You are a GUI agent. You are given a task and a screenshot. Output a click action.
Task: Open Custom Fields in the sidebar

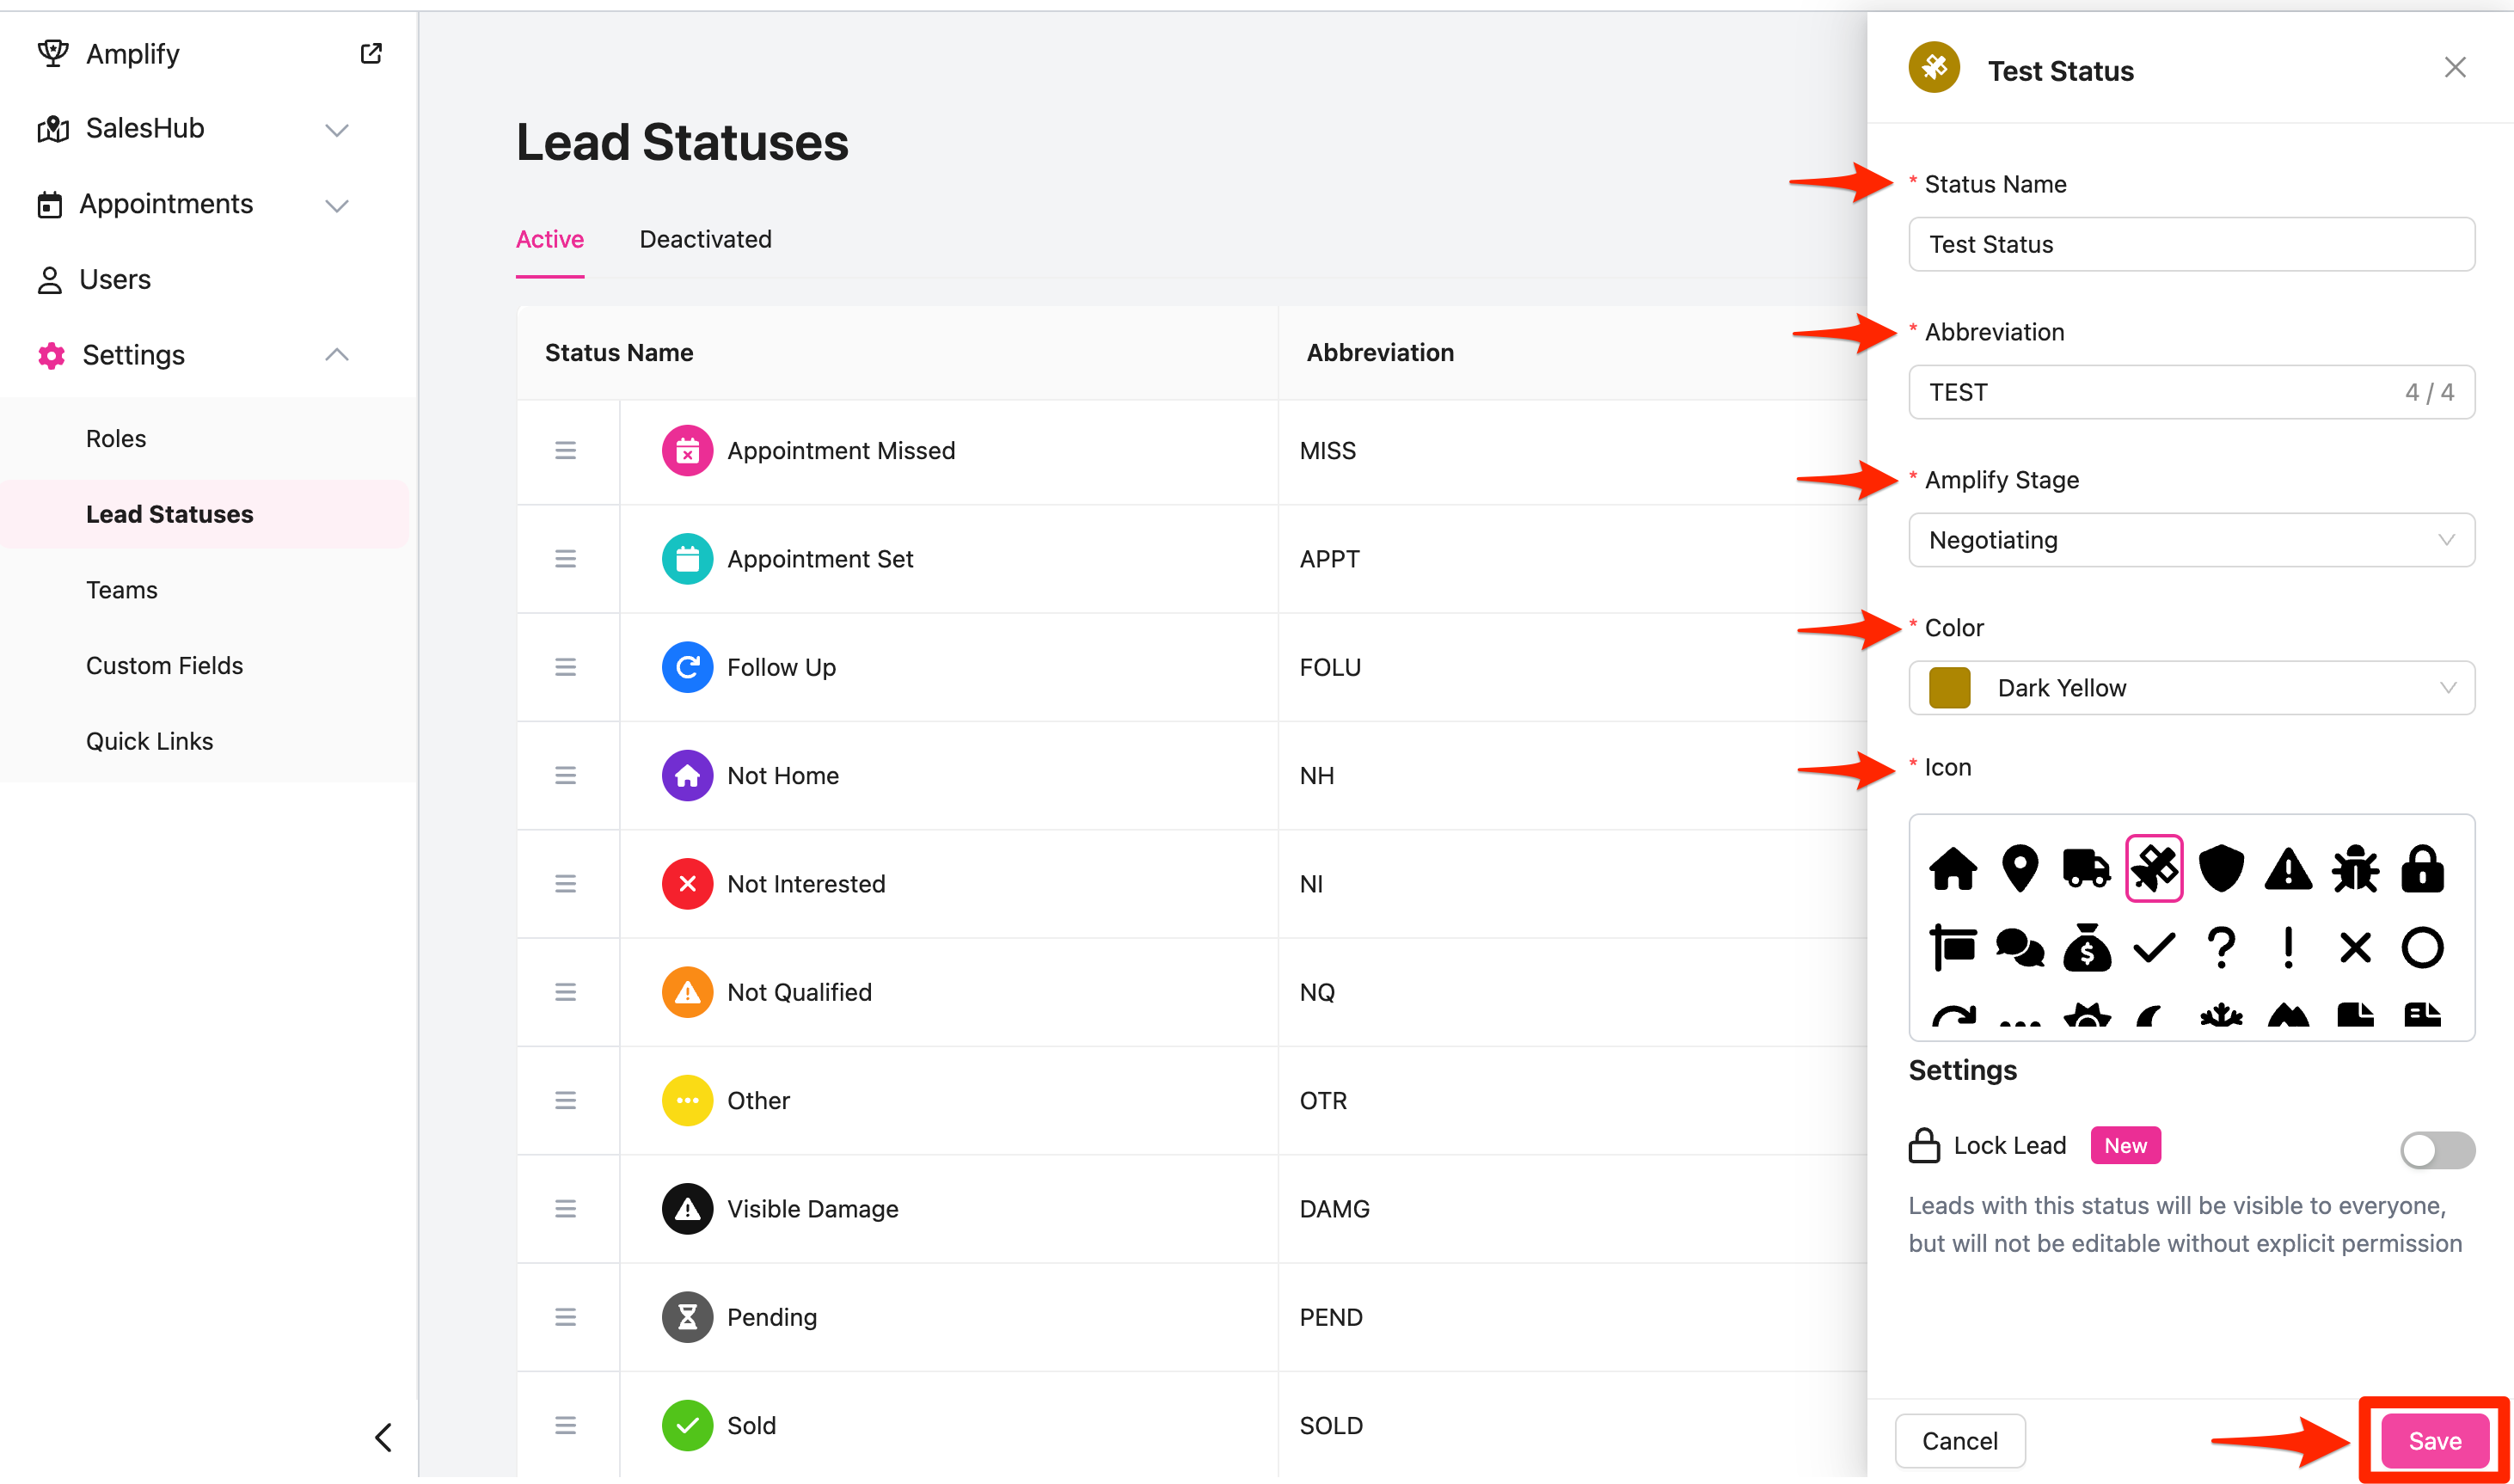pos(164,665)
